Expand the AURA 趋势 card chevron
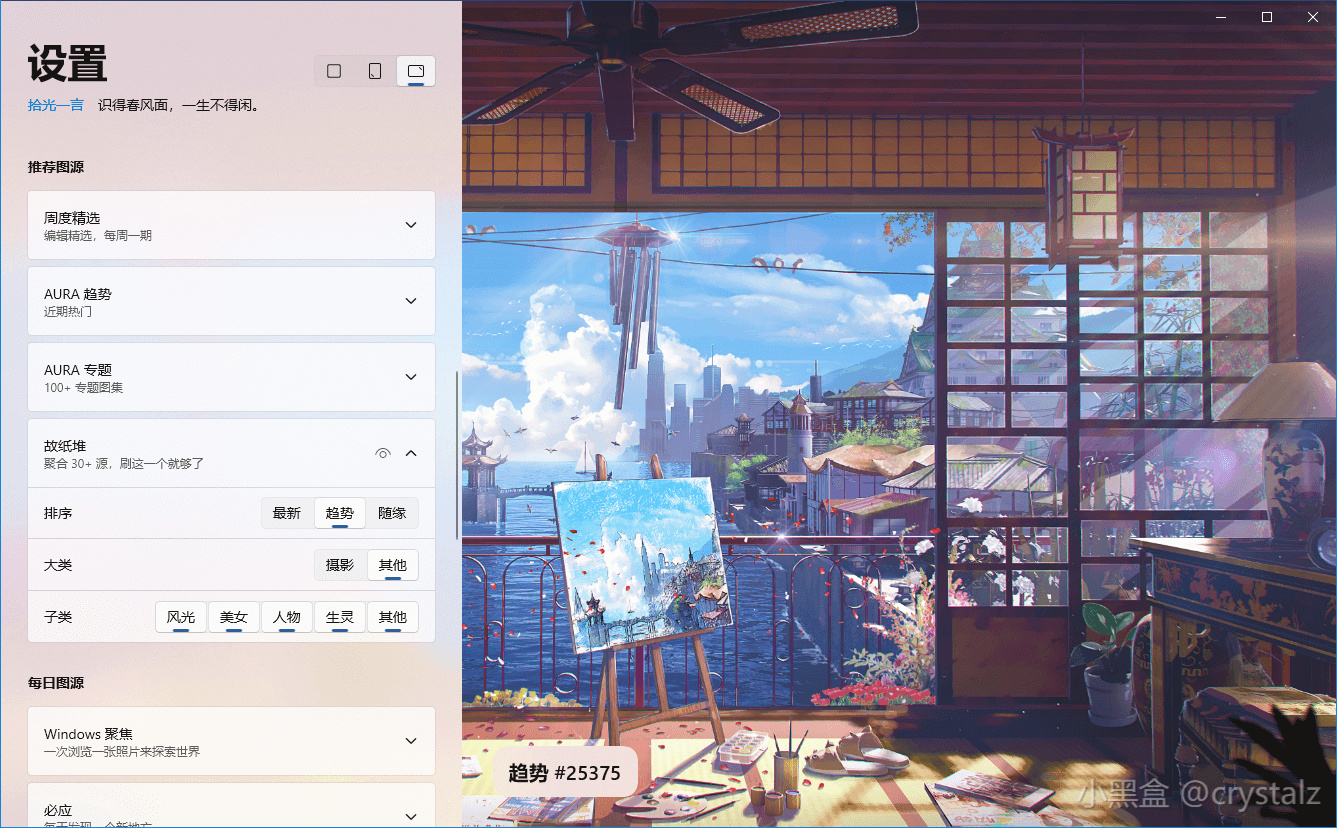The height and width of the screenshot is (828, 1337). coord(411,301)
